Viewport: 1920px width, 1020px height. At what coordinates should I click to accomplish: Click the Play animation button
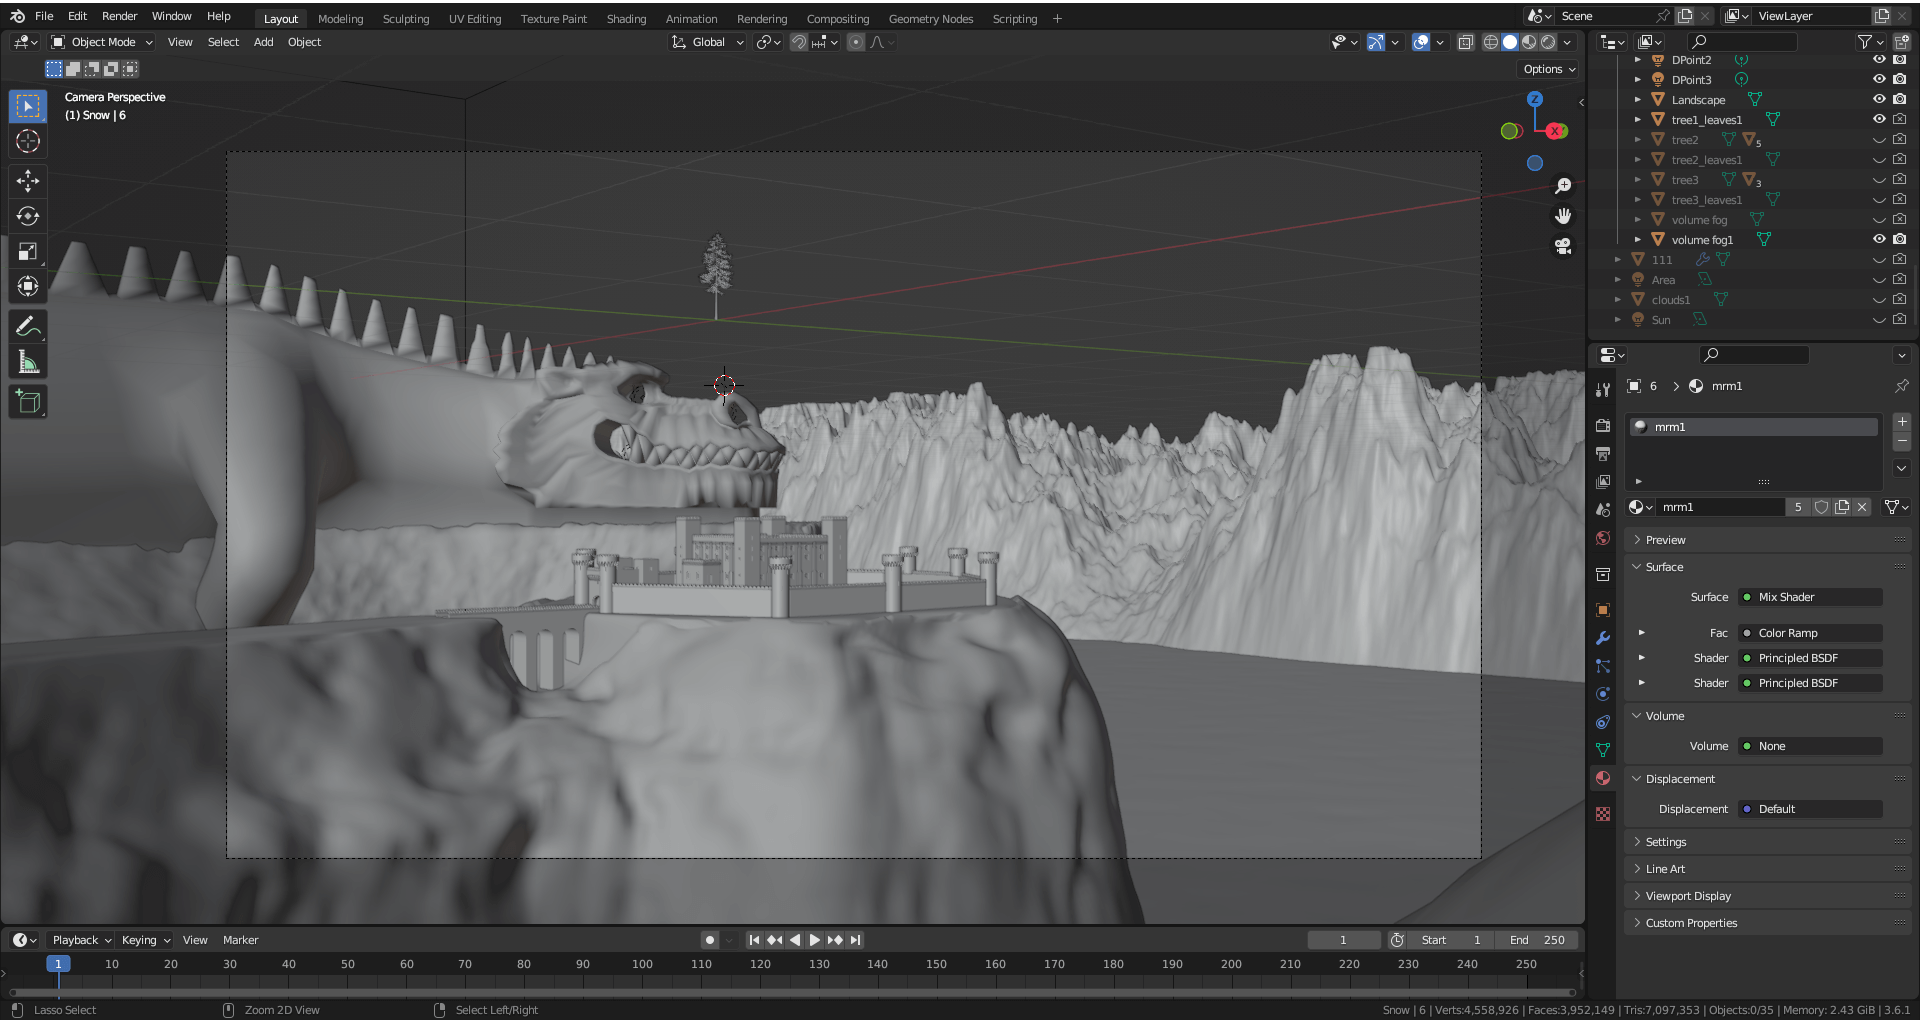[x=814, y=940]
